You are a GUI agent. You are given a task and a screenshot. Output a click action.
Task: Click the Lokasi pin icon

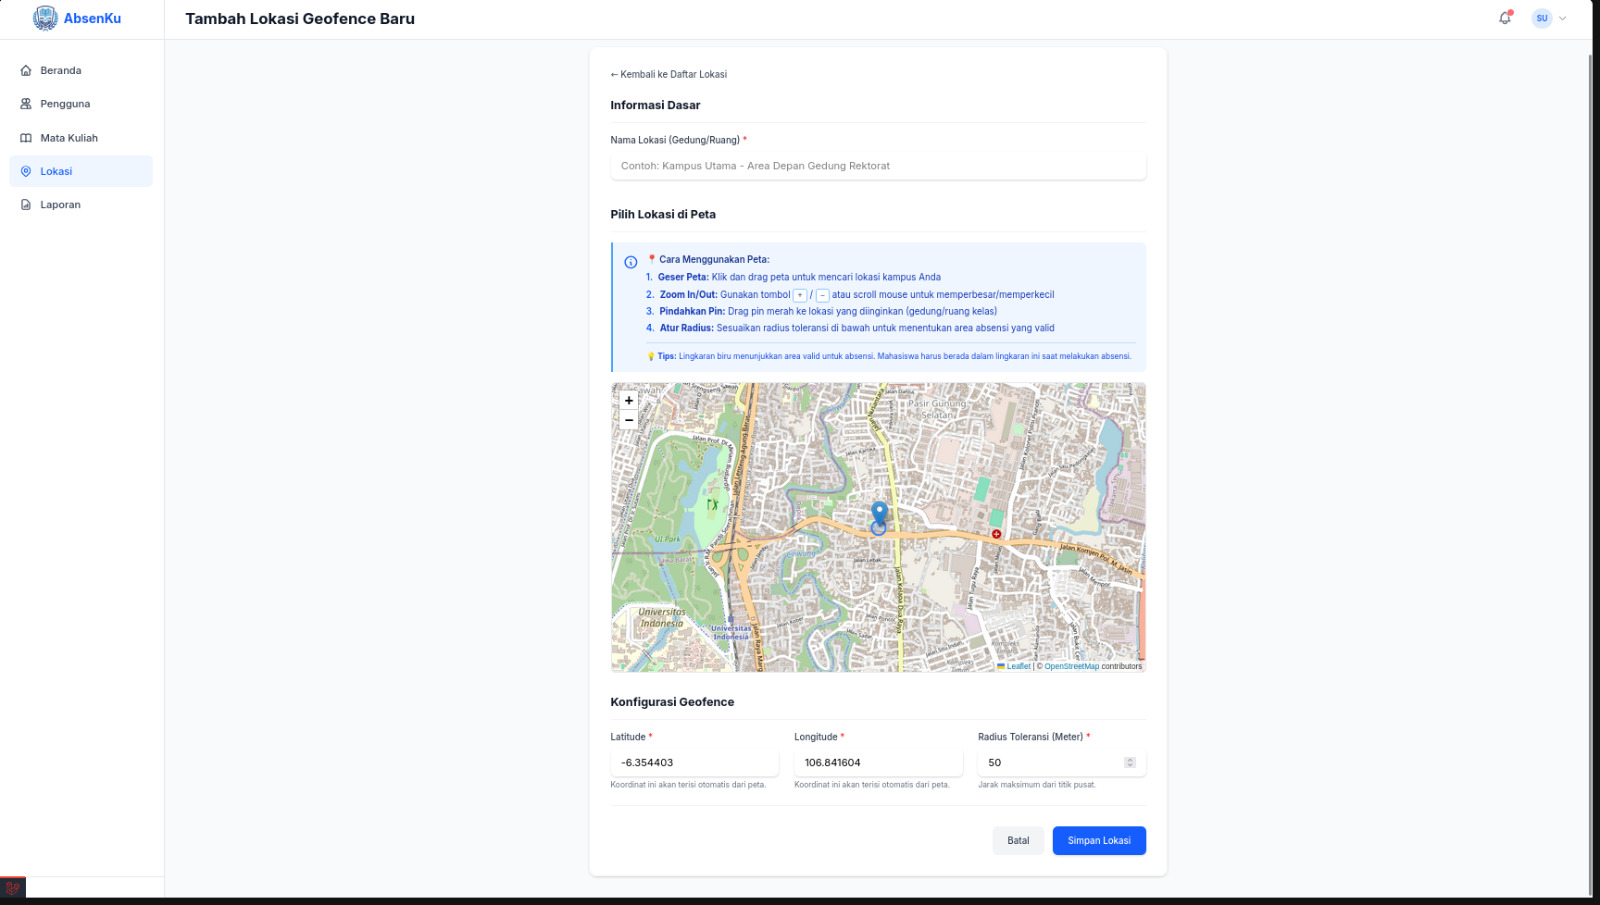[26, 171]
